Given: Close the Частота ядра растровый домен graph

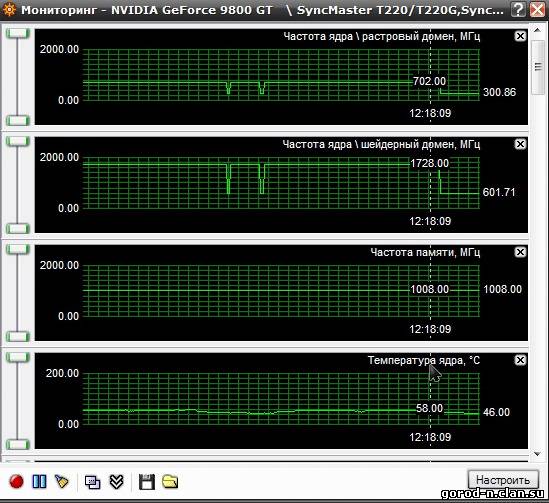Looking at the screenshot, I should (520, 36).
